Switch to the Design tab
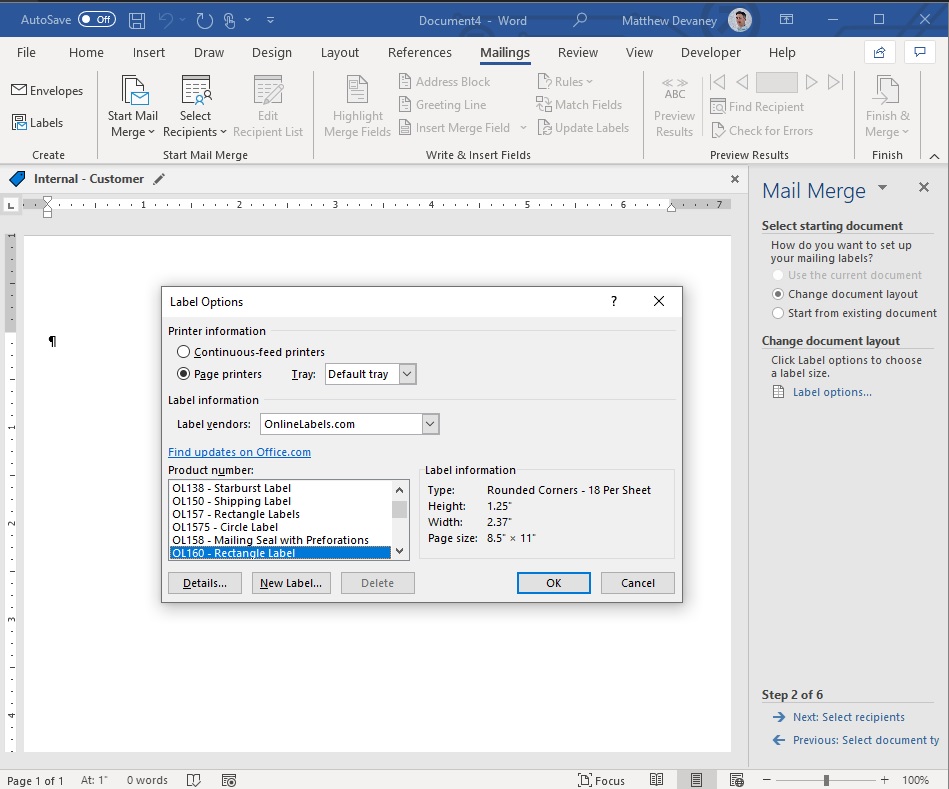 tap(272, 53)
